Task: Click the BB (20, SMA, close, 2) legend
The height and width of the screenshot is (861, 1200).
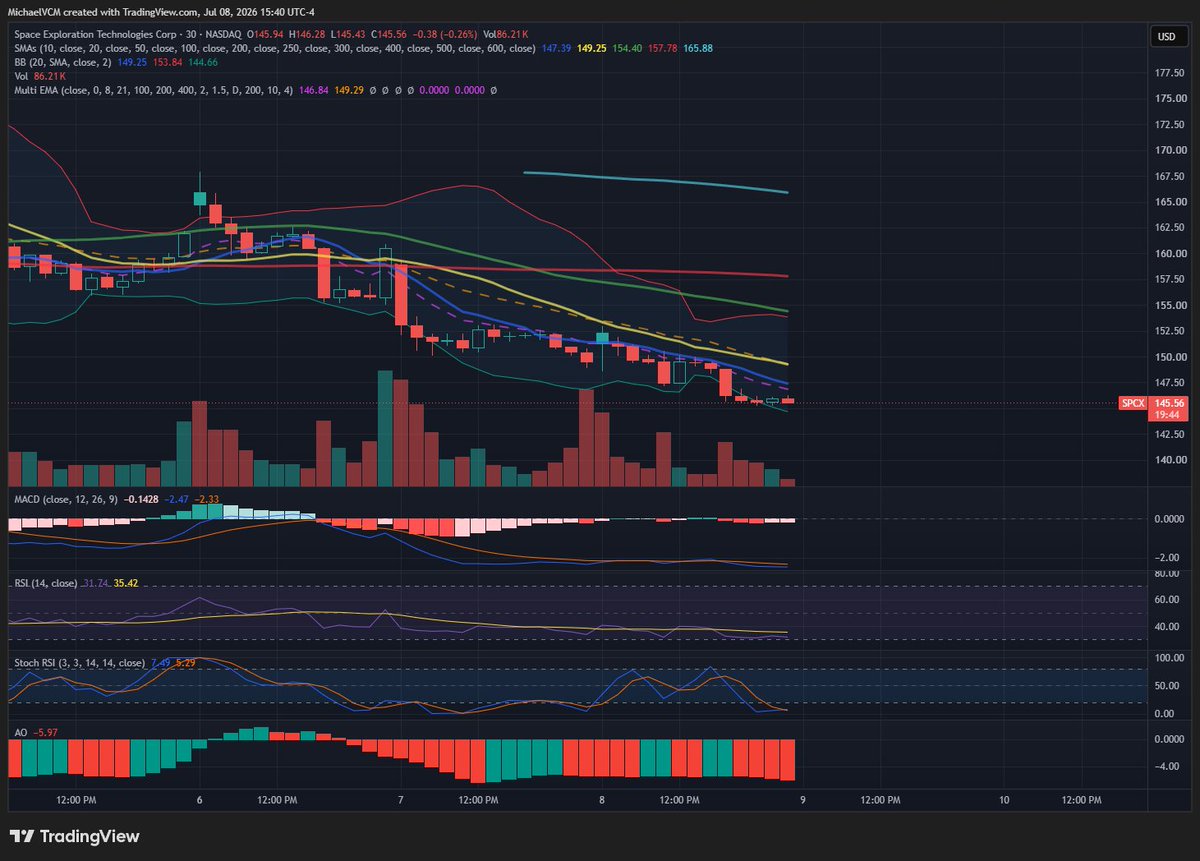Action: click(63, 62)
